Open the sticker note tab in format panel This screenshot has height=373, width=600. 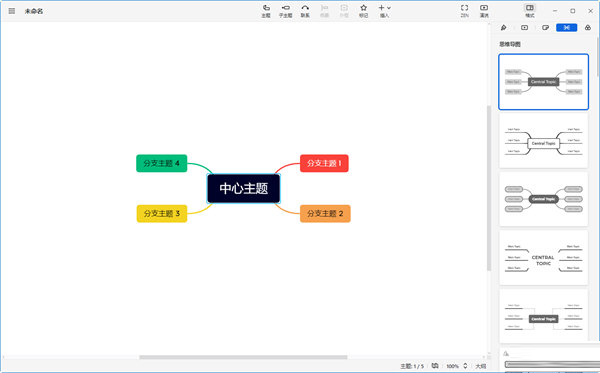[x=546, y=28]
